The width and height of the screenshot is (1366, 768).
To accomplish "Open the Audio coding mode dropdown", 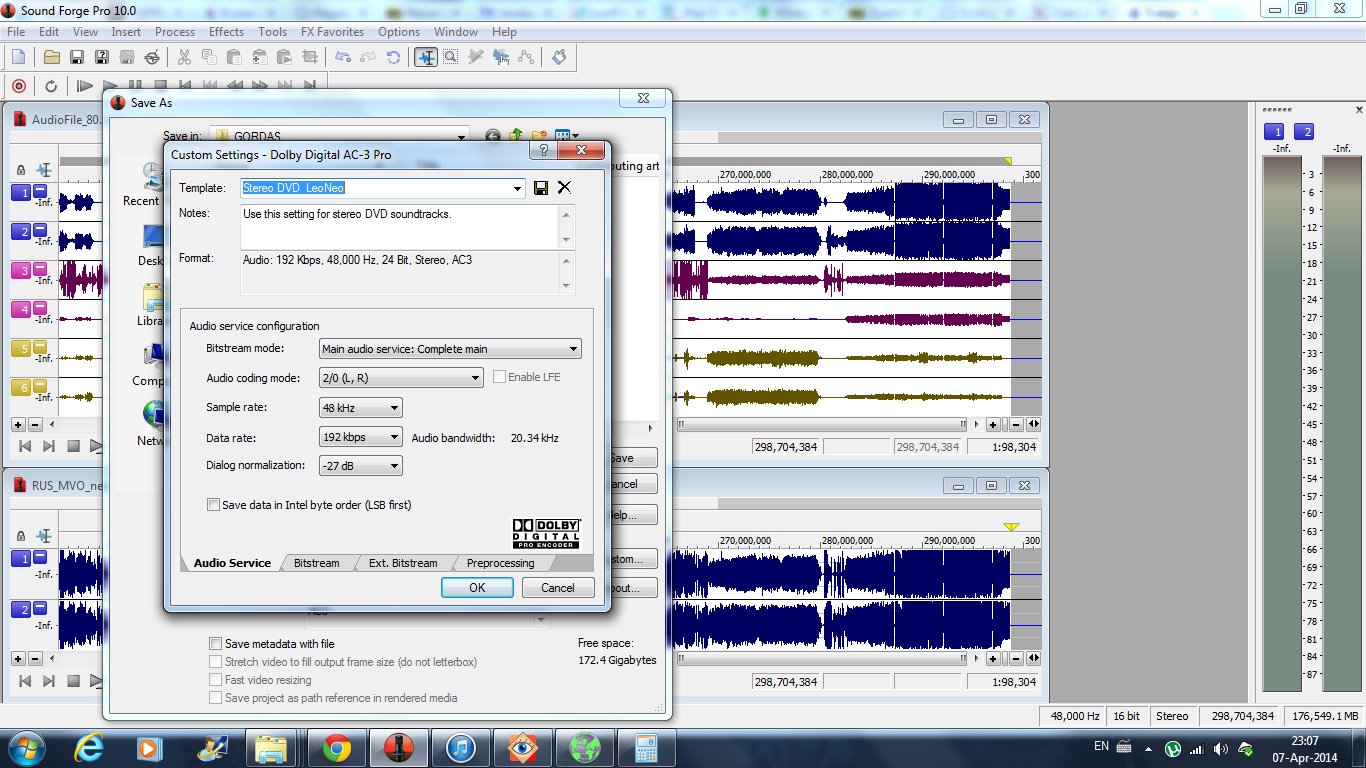I will 401,378.
